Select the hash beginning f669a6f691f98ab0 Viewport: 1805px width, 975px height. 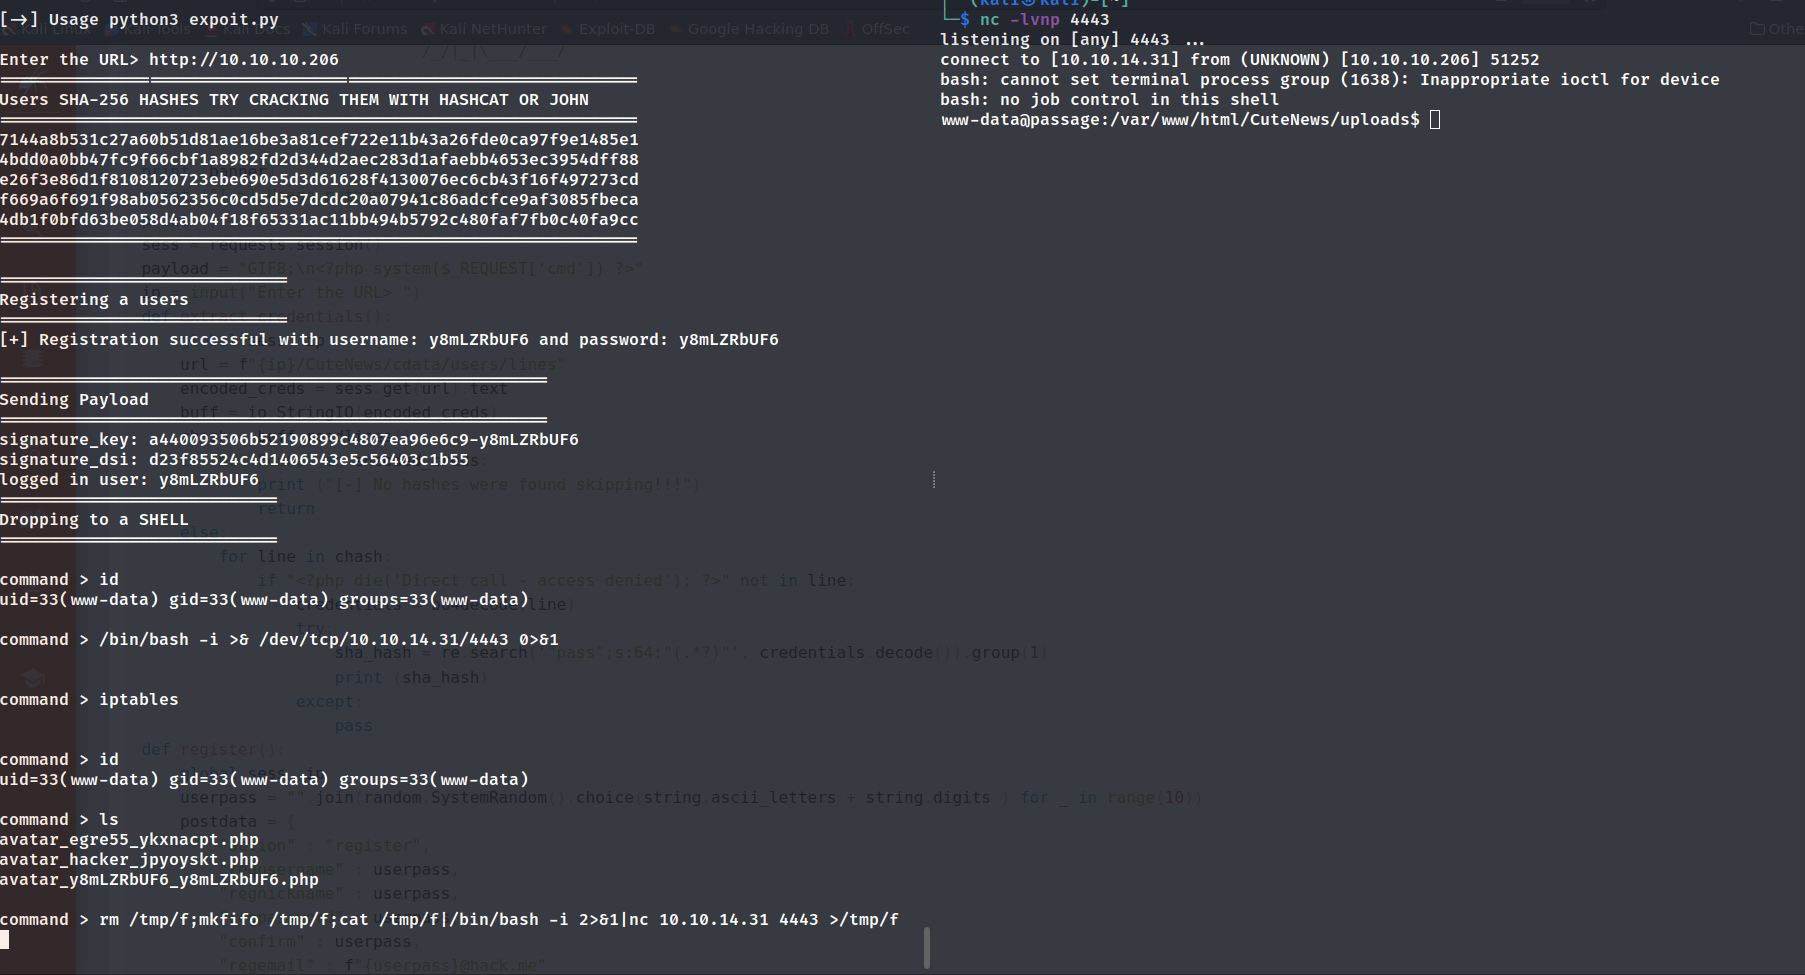(319, 199)
